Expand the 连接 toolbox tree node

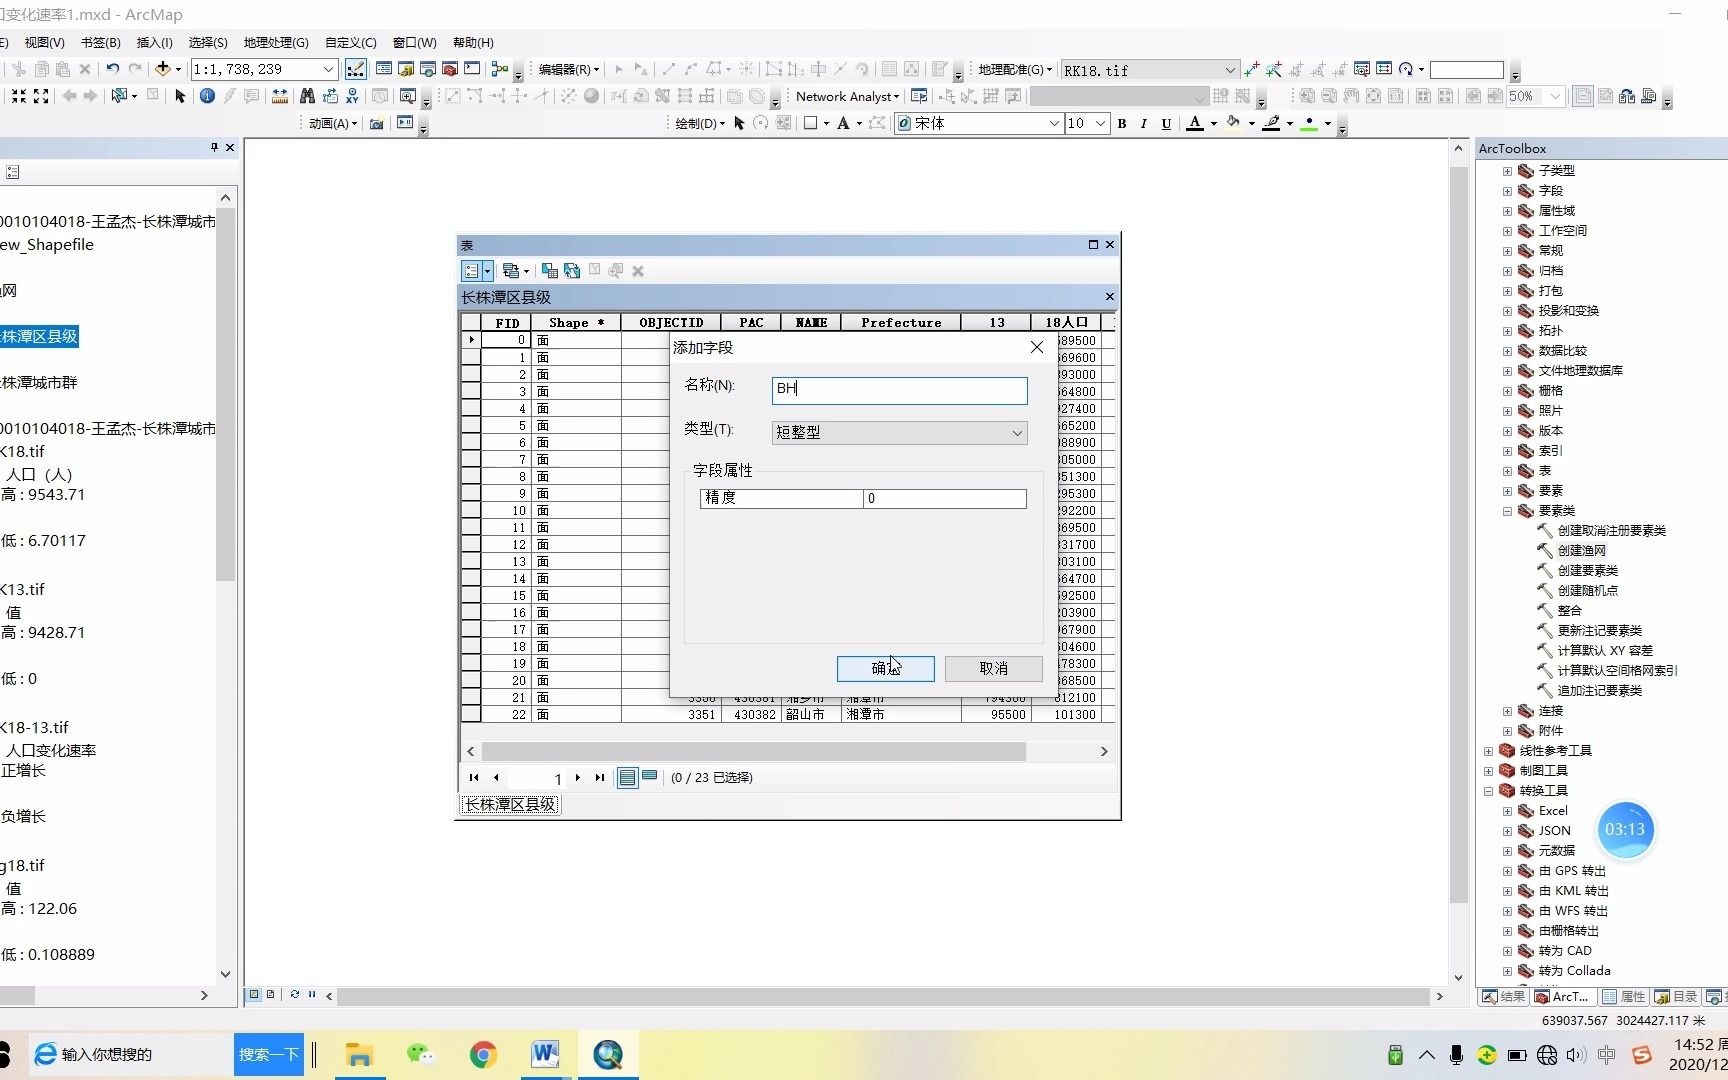[x=1507, y=711]
